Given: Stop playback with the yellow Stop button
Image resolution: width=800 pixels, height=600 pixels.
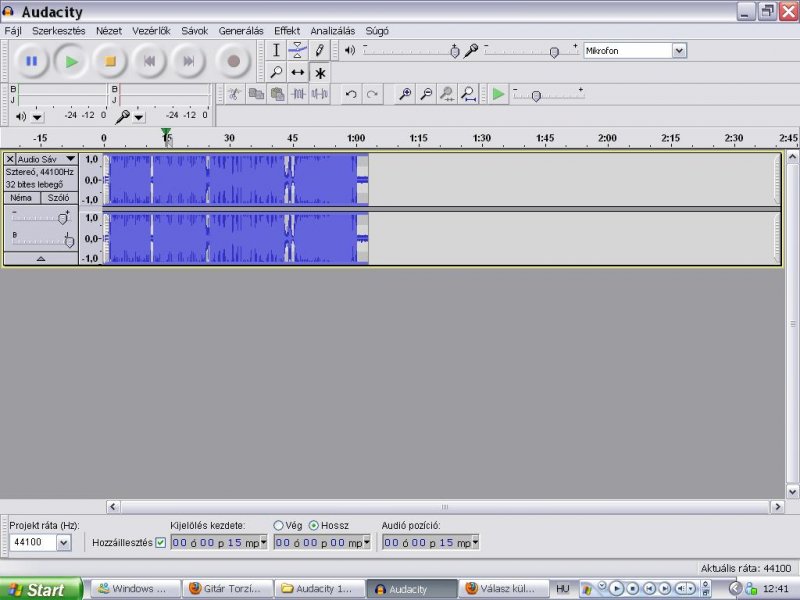Looking at the screenshot, I should [110, 61].
